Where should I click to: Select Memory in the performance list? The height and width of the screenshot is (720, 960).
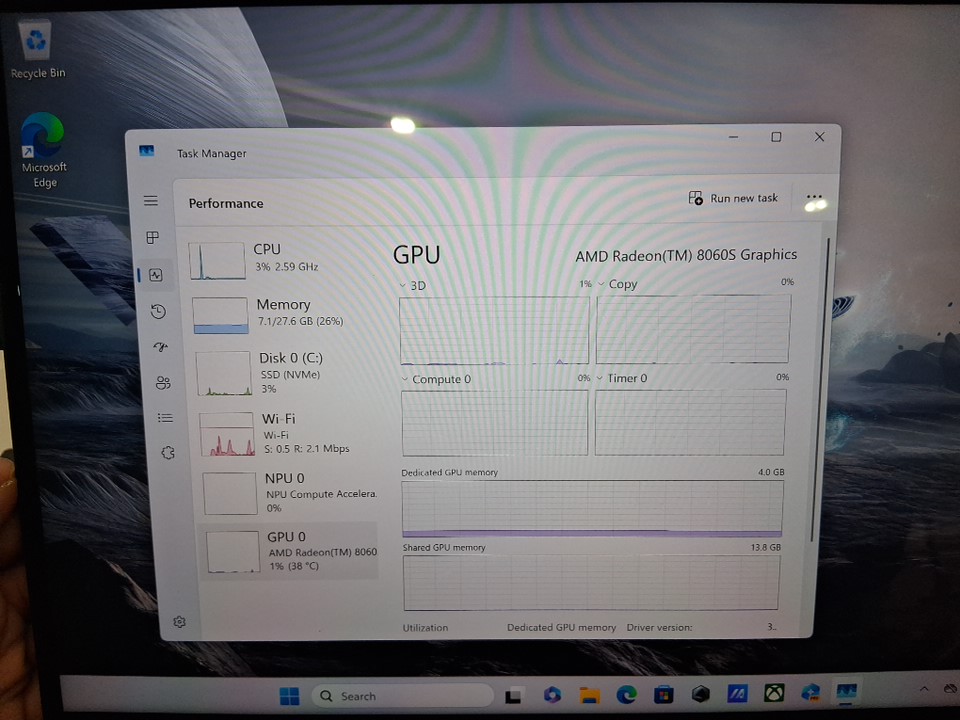pos(287,313)
